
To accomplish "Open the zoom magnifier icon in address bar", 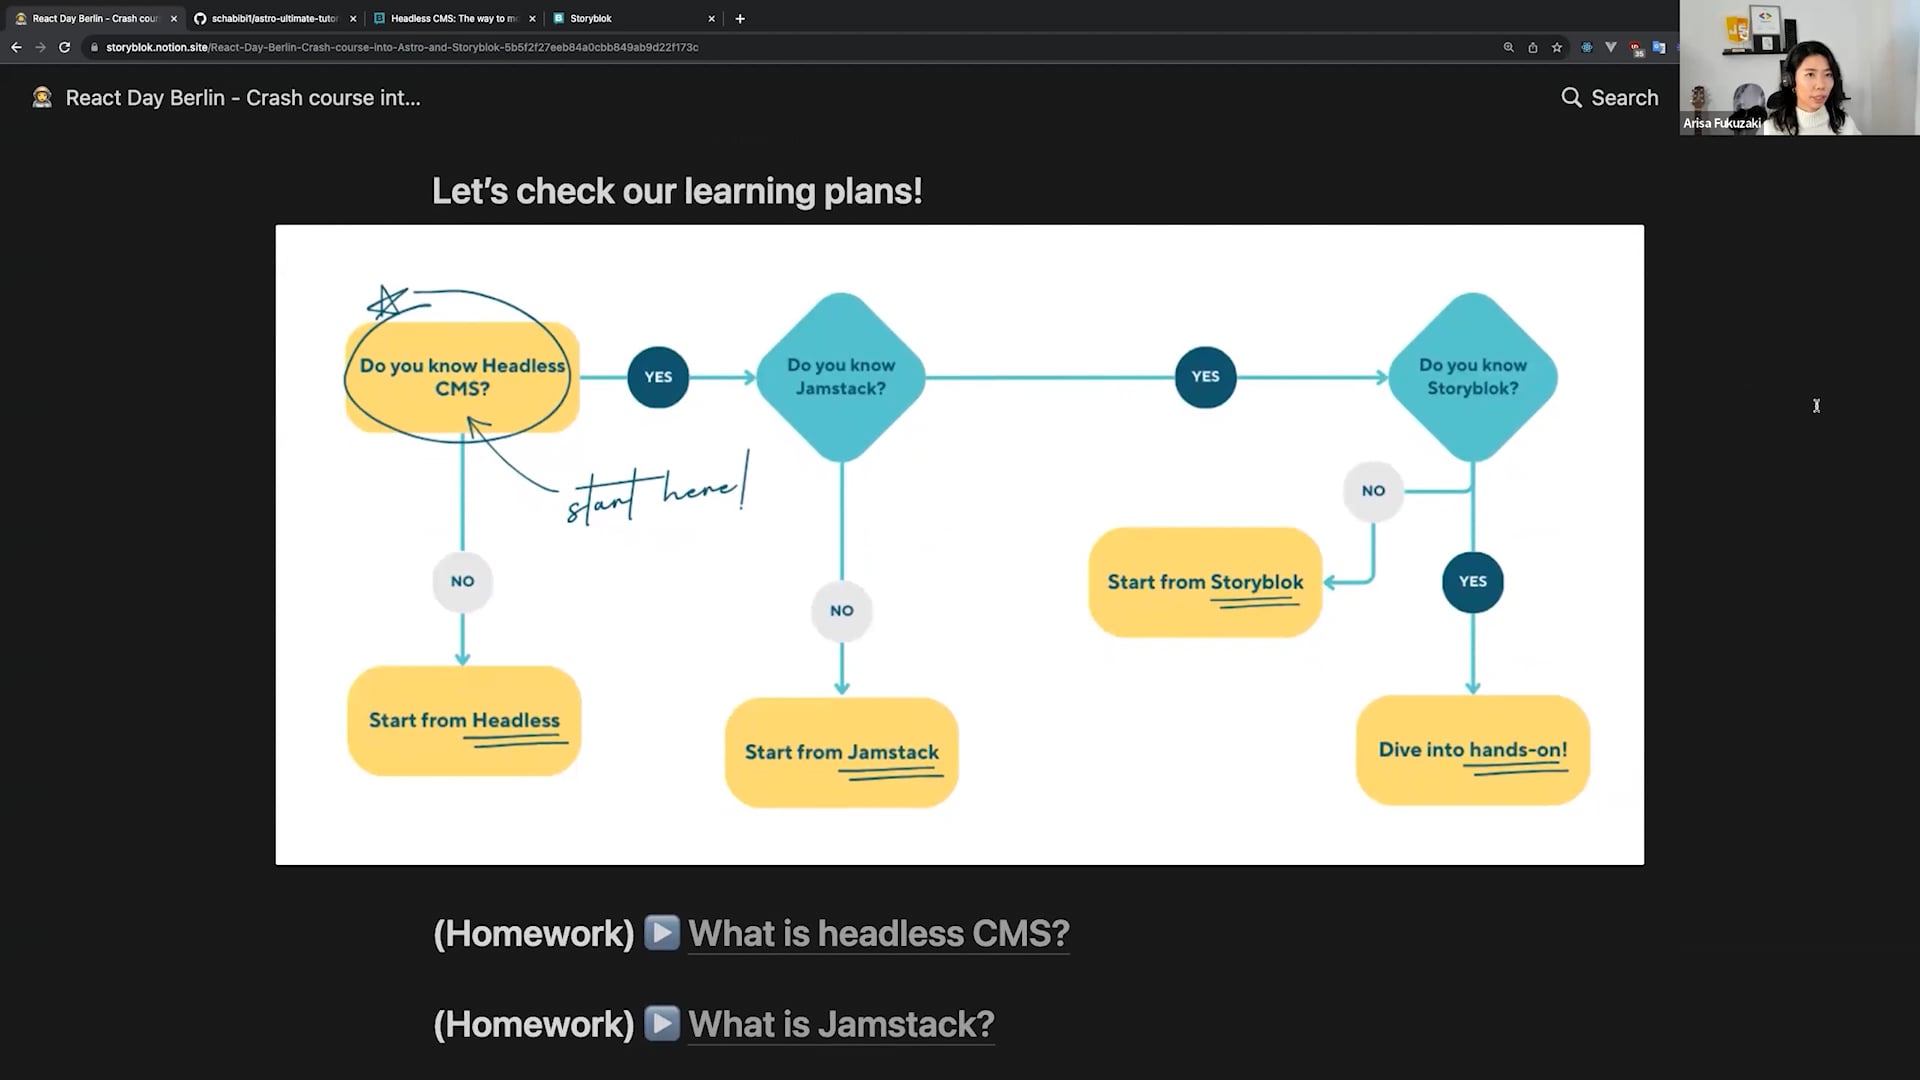I will [x=1508, y=47].
